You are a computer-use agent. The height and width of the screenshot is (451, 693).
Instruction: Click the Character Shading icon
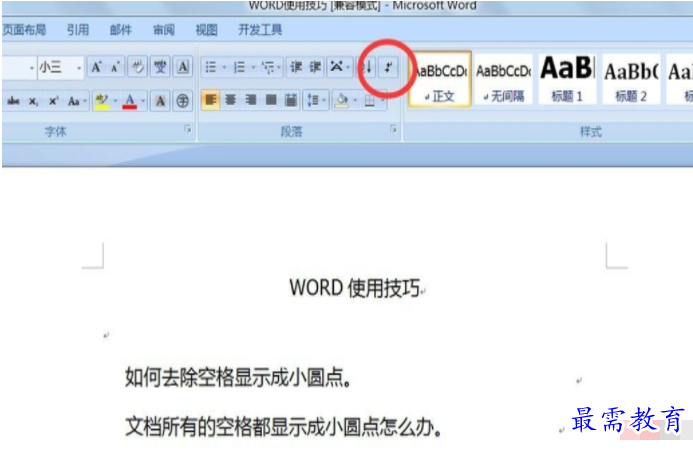pyautogui.click(x=160, y=101)
